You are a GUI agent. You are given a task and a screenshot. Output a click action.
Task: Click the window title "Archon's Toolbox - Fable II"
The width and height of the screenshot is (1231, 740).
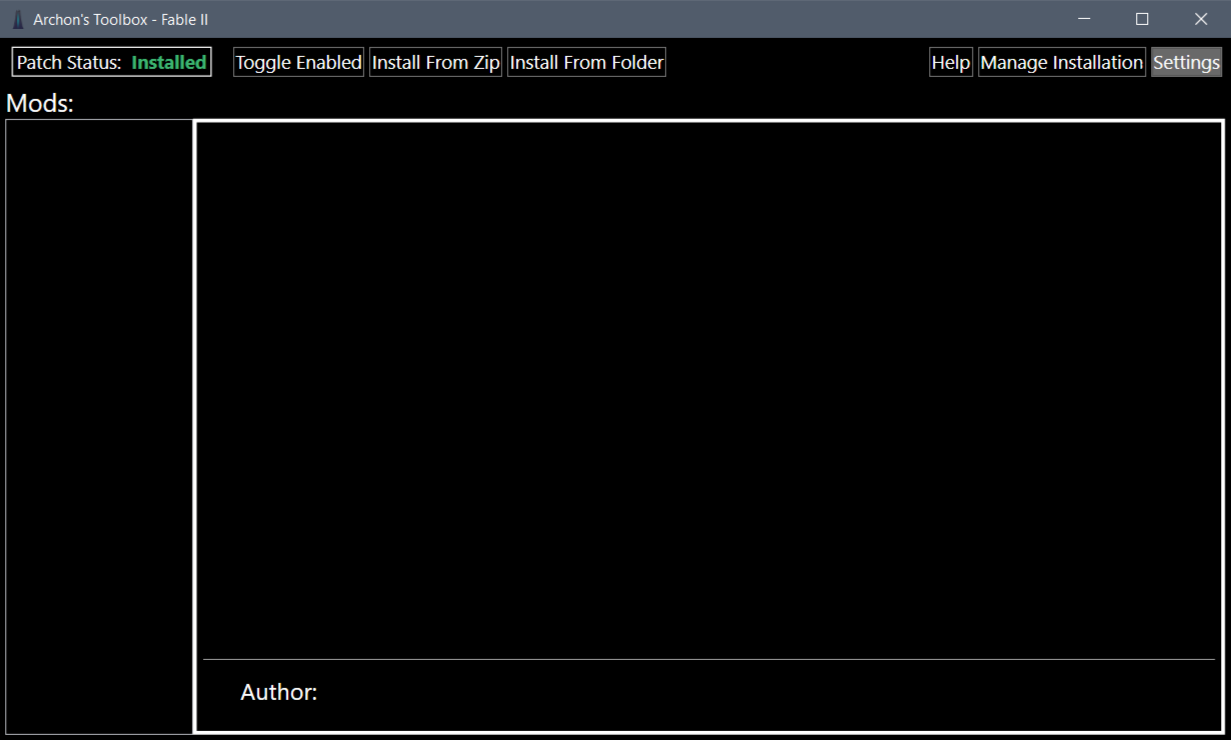[x=120, y=19]
